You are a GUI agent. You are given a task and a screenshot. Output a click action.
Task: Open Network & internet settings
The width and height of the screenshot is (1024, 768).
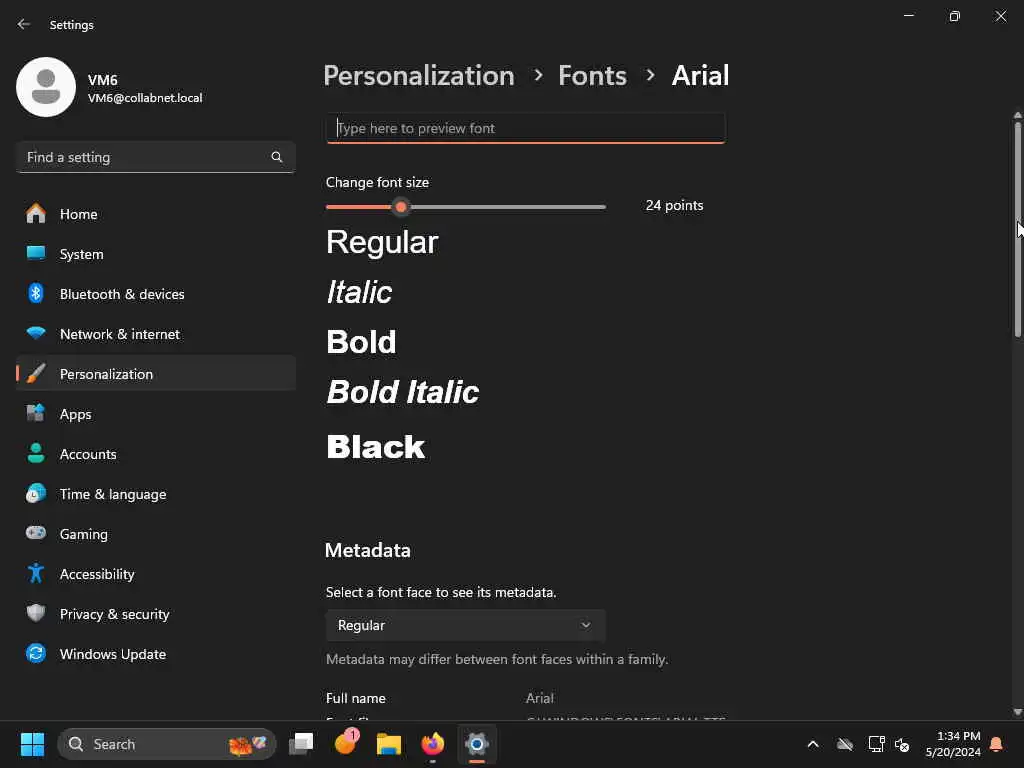[x=155, y=333]
